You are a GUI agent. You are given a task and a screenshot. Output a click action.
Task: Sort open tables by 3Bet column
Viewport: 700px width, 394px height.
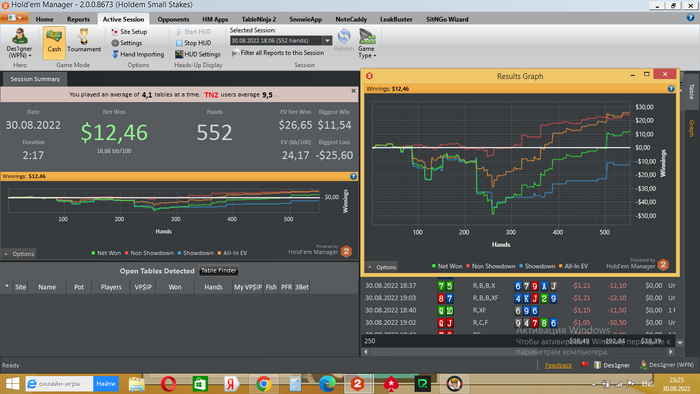(302, 287)
